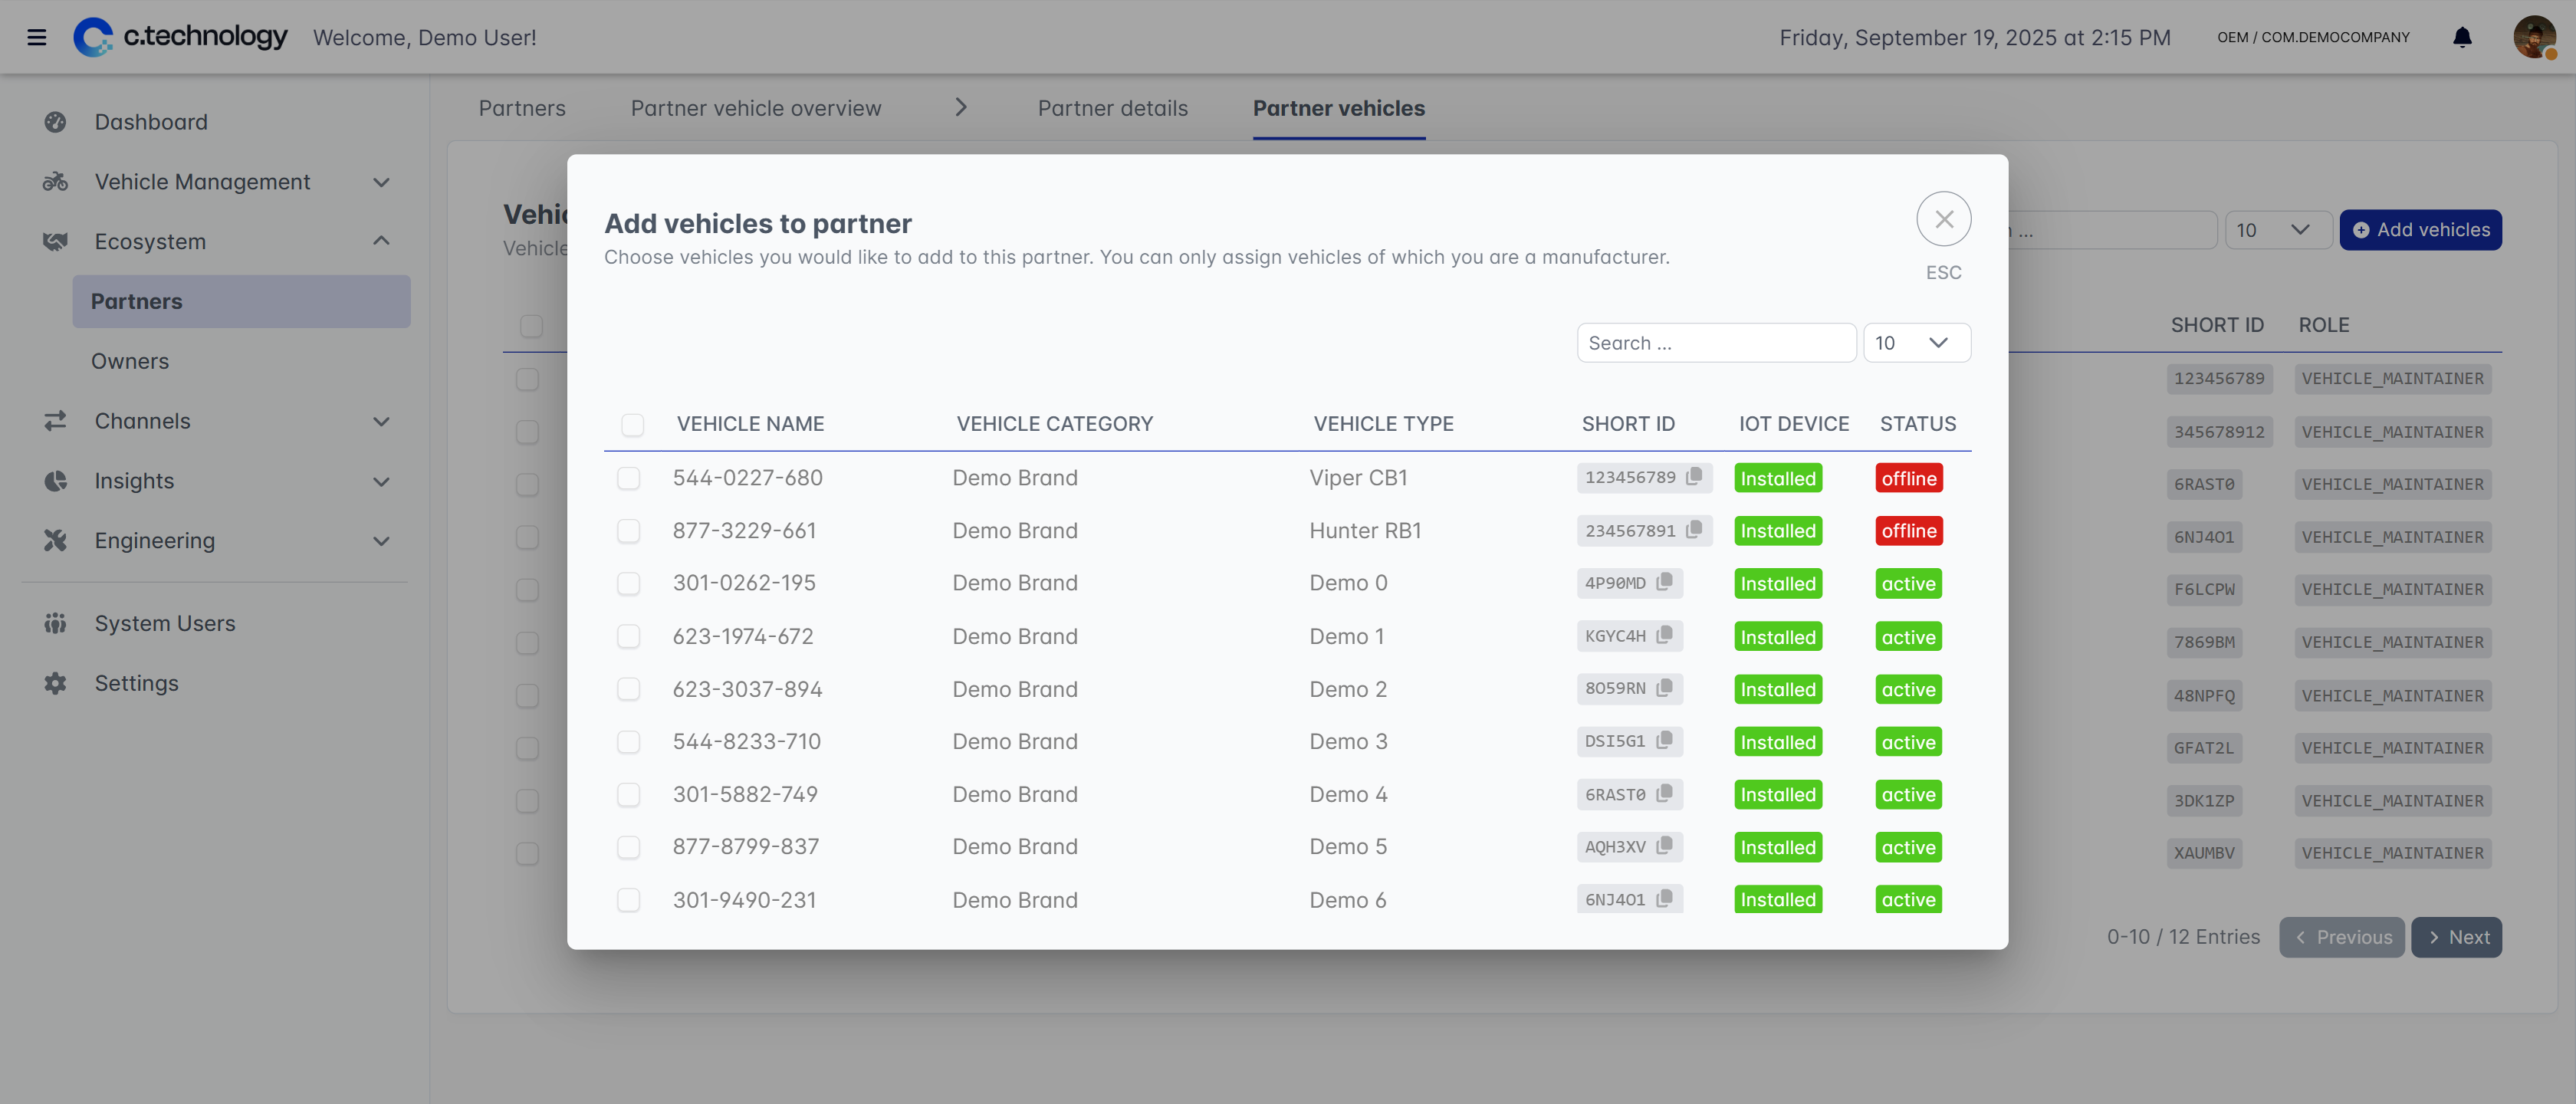Click the dialog Search field

pos(1715,343)
